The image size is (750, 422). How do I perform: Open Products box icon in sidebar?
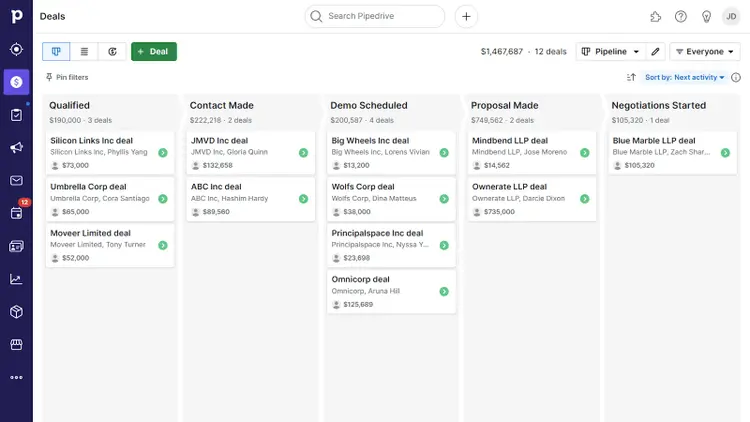16,312
